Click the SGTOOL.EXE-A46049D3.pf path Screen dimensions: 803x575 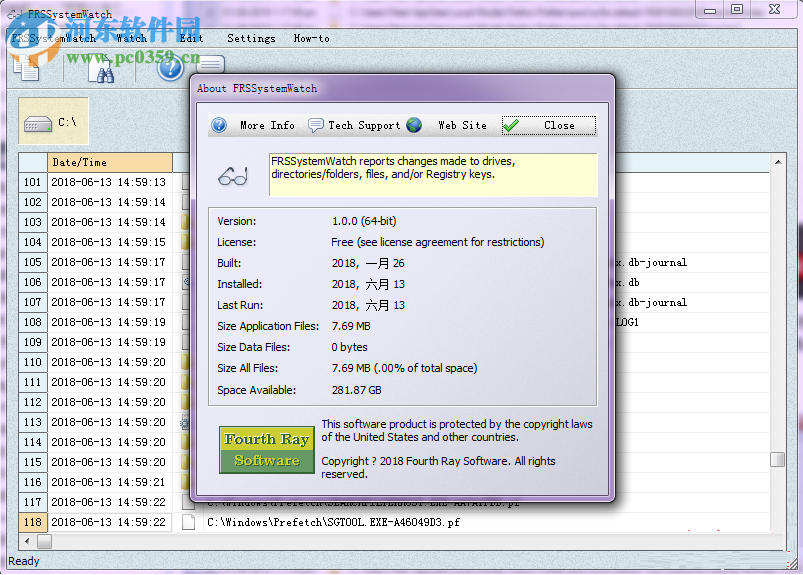[333, 522]
